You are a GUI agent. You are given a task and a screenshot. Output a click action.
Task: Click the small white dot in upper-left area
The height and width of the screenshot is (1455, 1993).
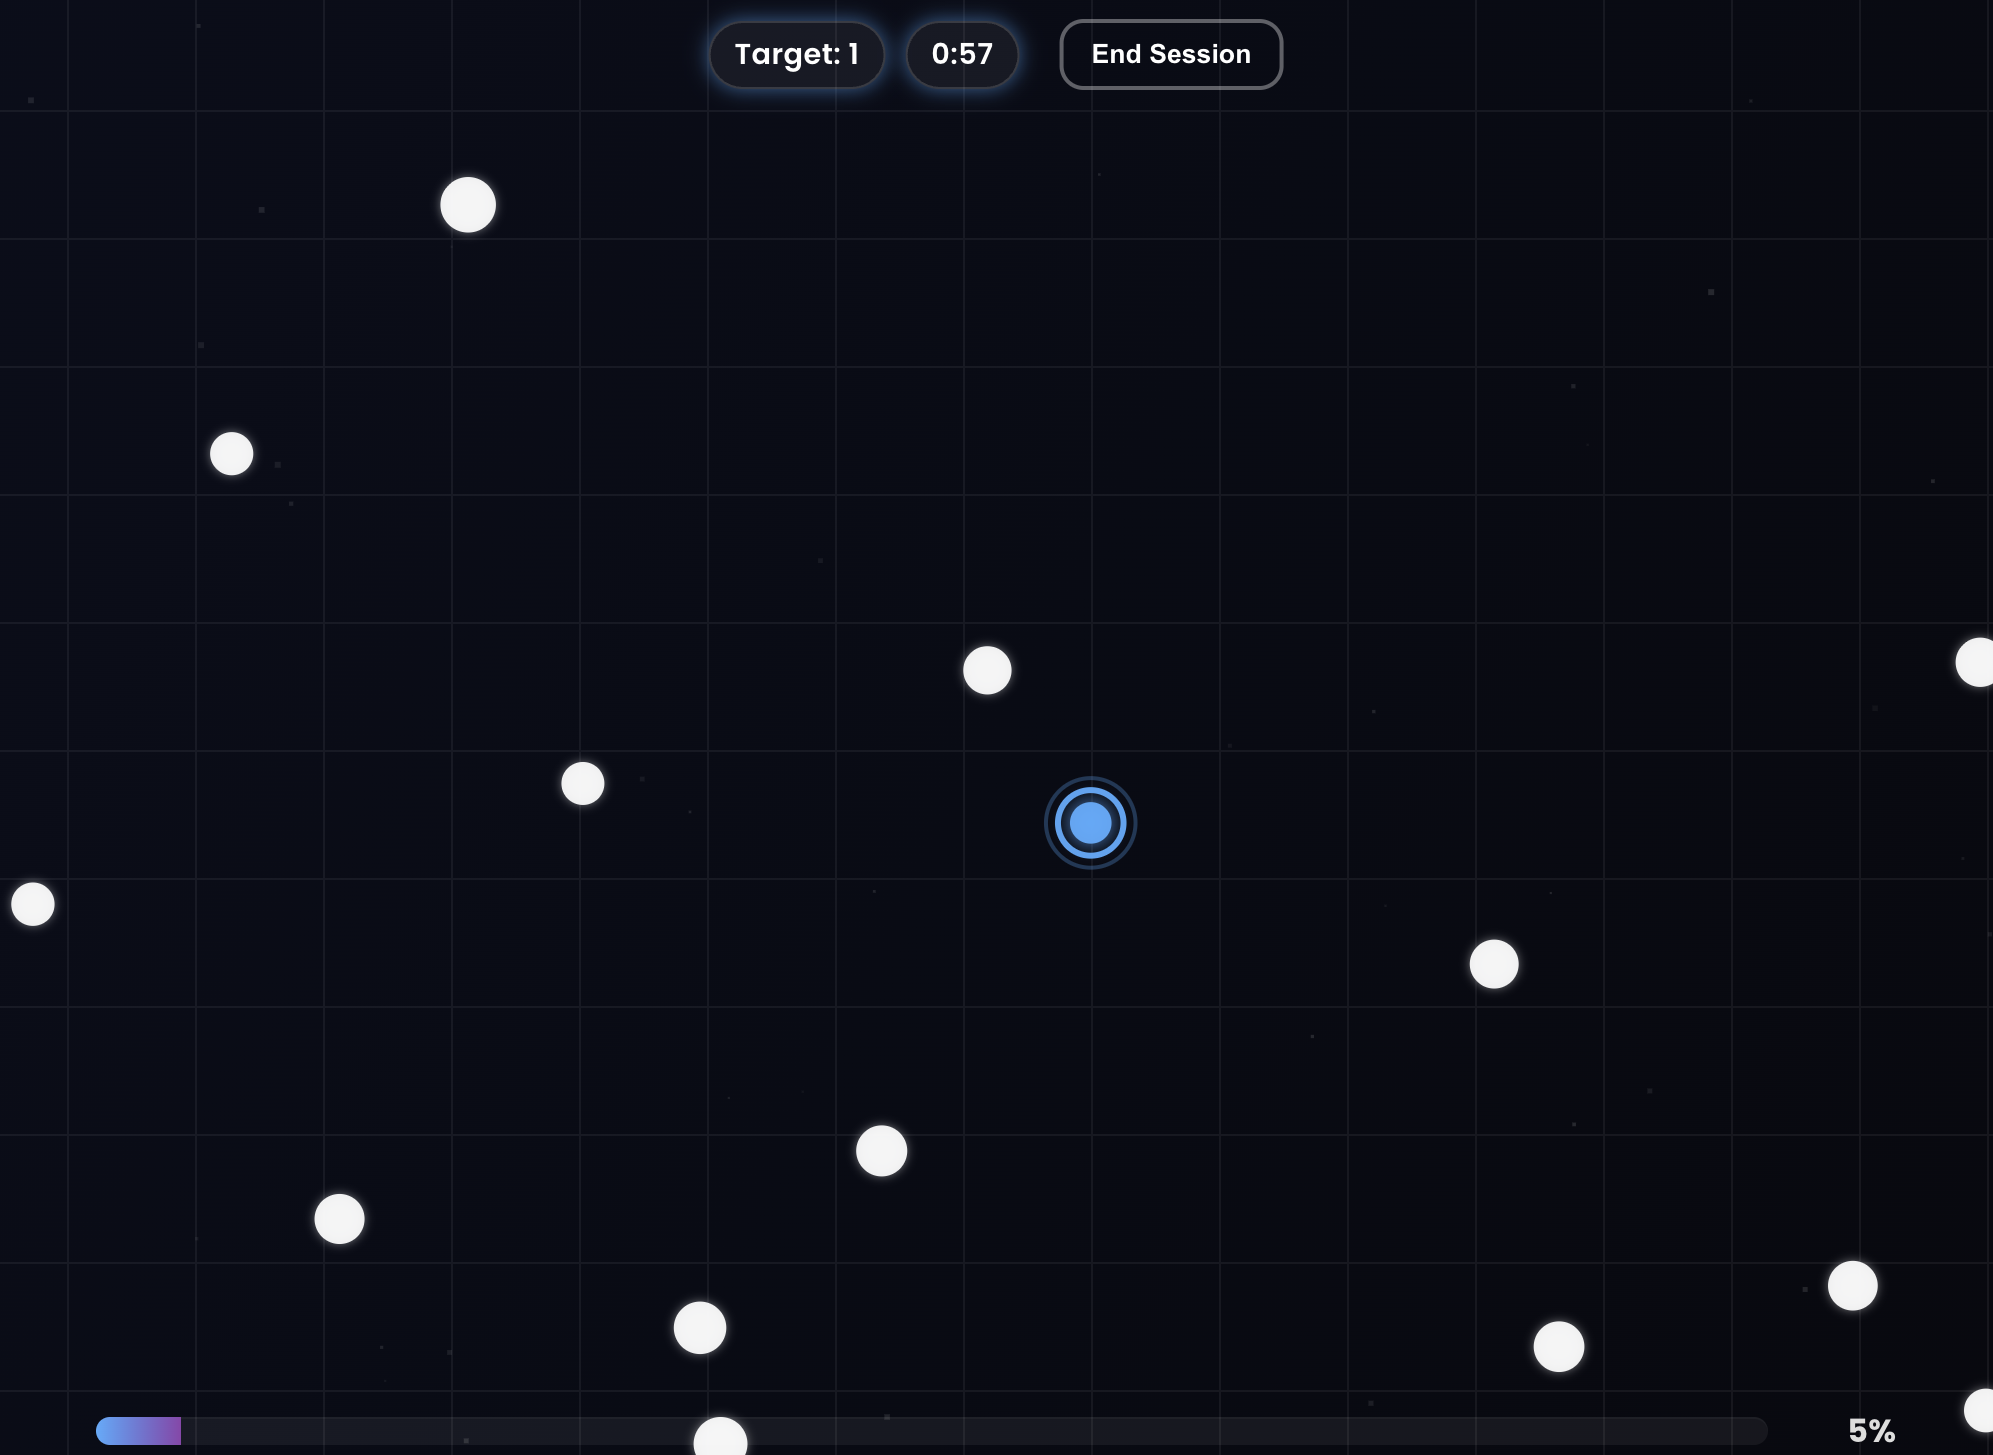click(x=232, y=454)
